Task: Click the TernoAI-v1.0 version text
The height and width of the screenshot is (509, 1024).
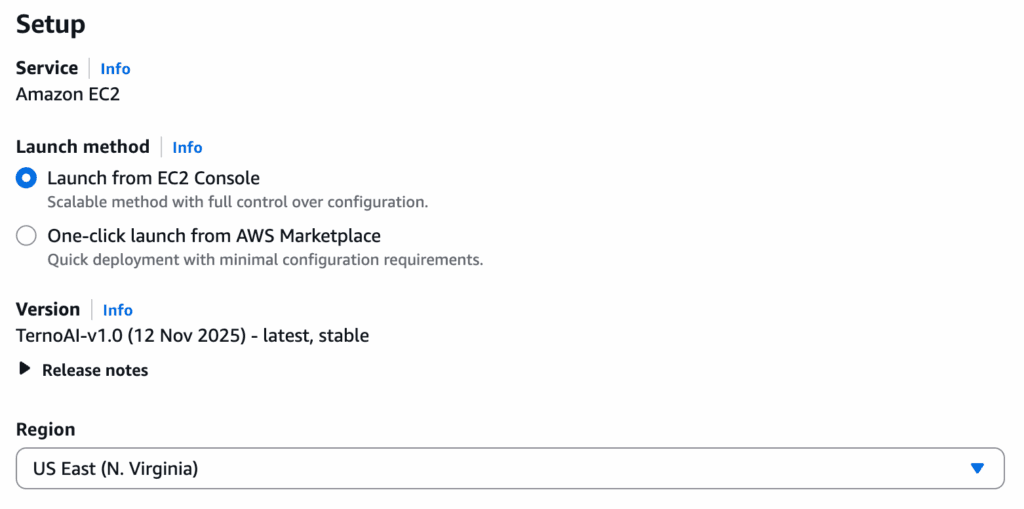Action: click(193, 336)
